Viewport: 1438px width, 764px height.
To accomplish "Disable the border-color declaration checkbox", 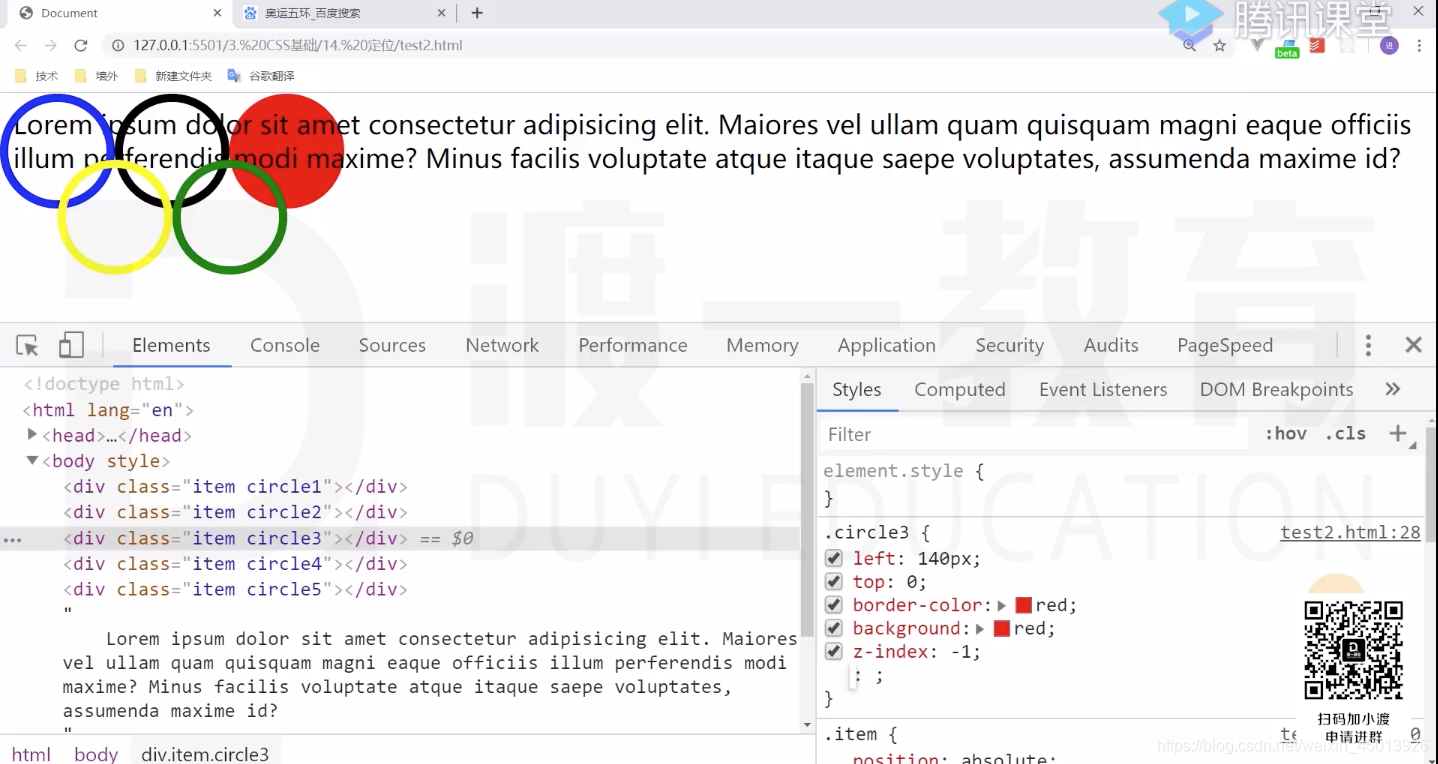I will (833, 605).
